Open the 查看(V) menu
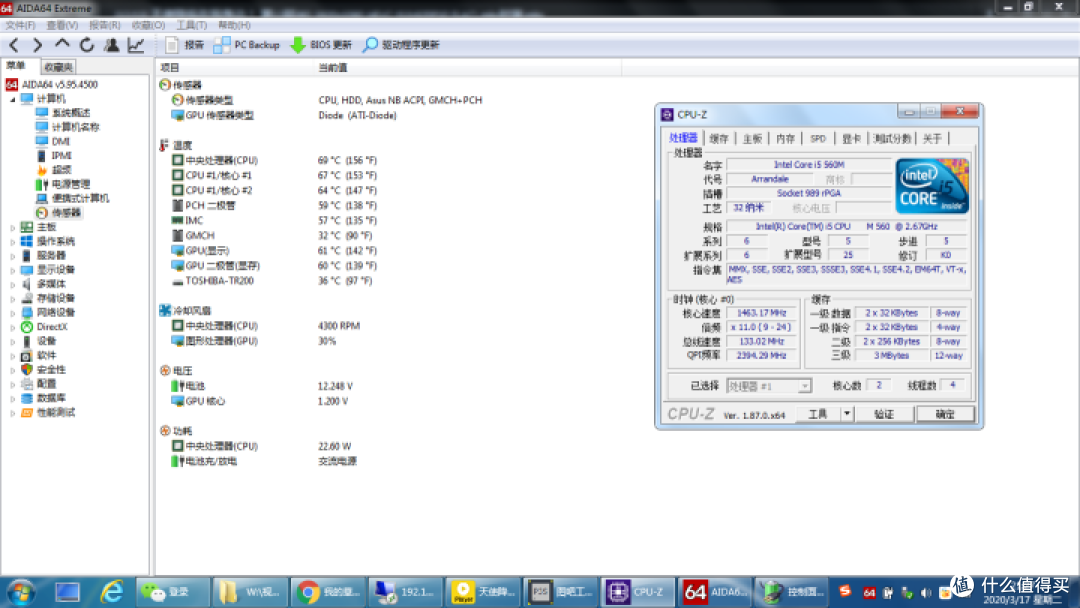The image size is (1080, 608). pyautogui.click(x=62, y=25)
